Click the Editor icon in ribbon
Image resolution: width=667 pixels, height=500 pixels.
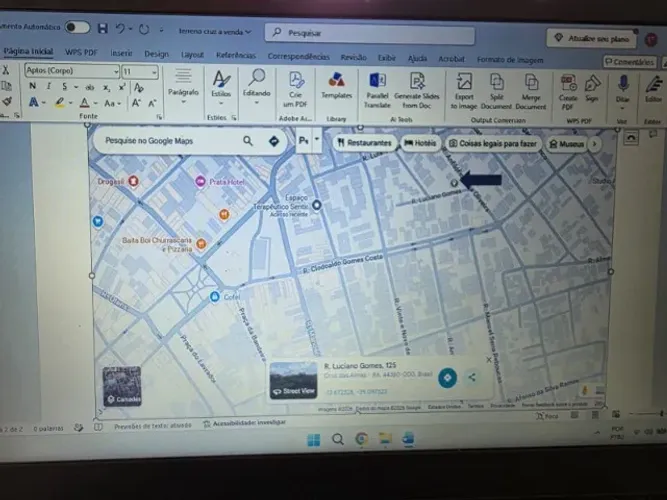[653, 89]
